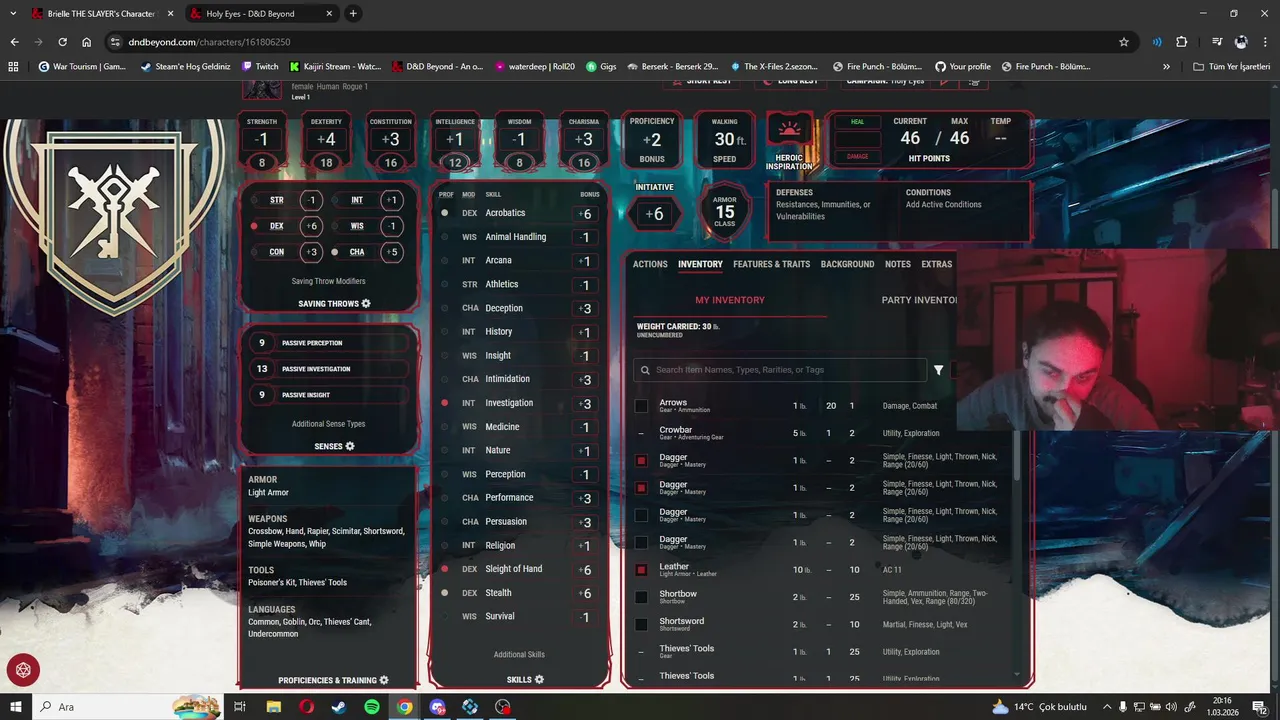Click the red dice roller button

point(23,670)
